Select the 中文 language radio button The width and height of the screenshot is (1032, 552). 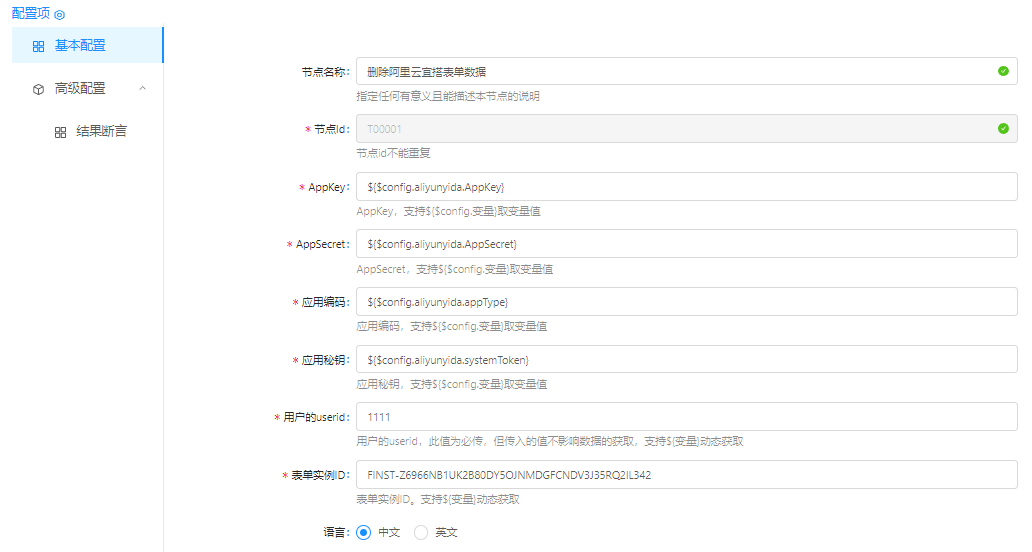[x=363, y=532]
